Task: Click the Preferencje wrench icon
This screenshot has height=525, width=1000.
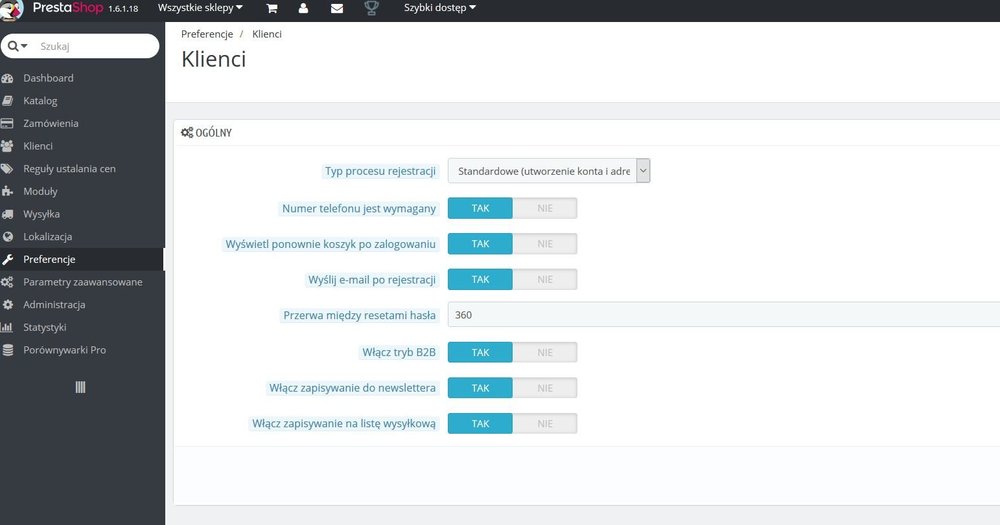Action: coord(8,260)
